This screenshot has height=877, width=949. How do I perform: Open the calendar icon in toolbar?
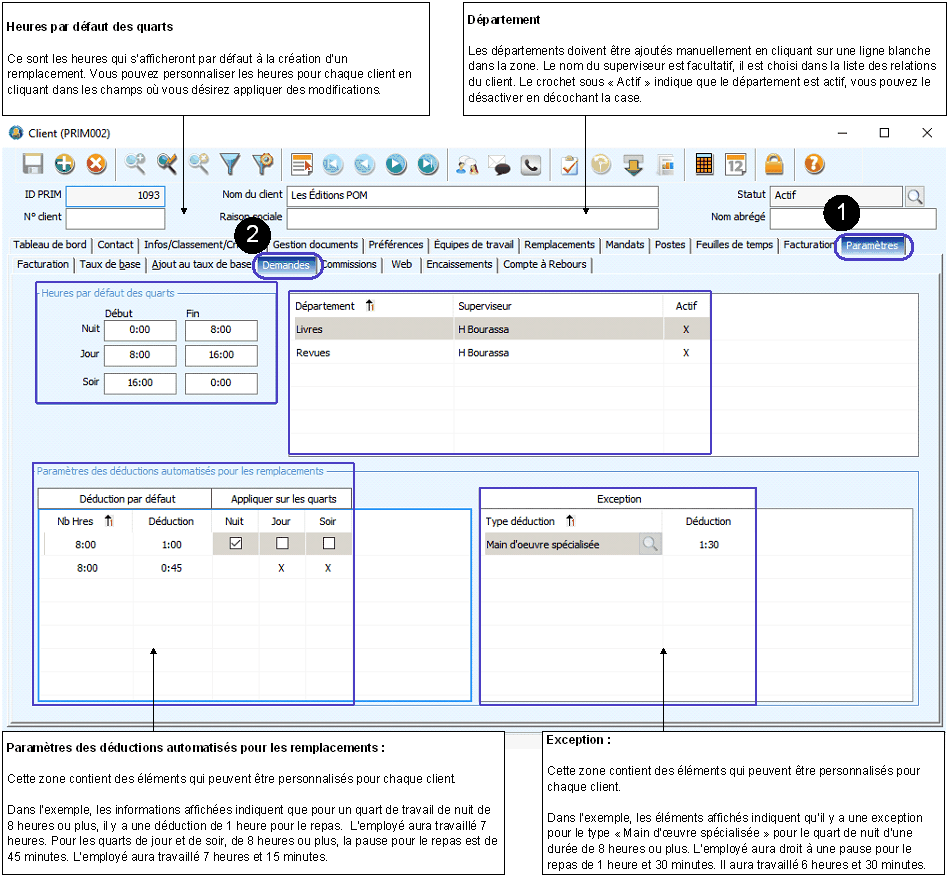coord(735,165)
